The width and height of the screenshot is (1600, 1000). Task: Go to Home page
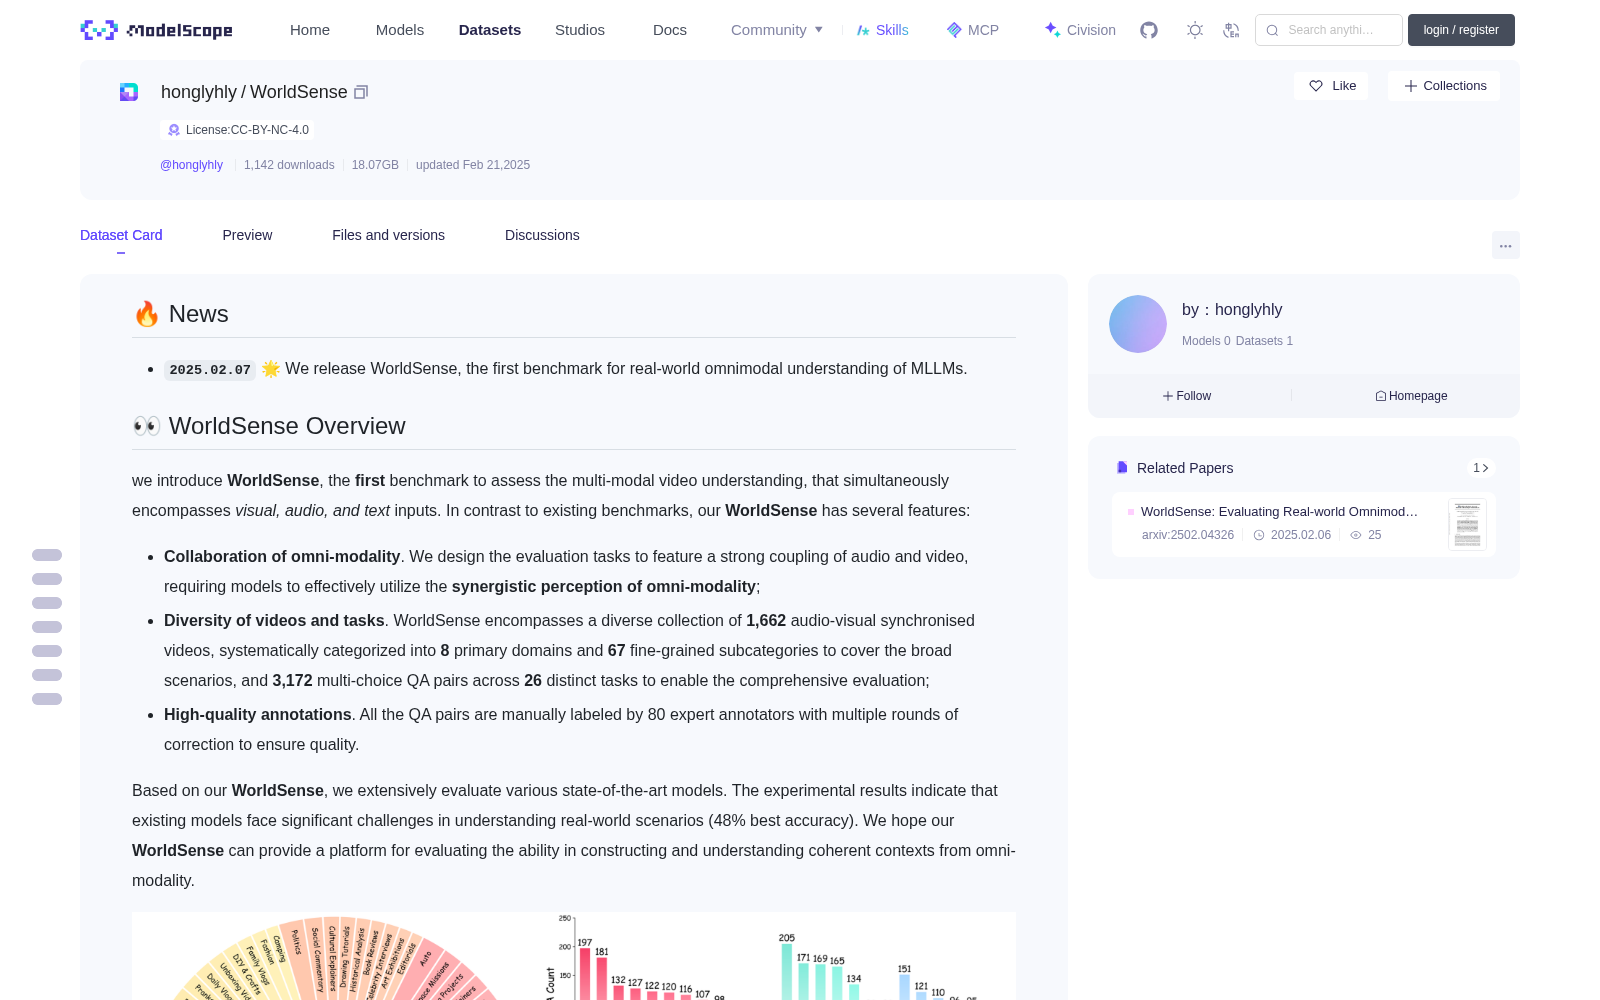(x=310, y=30)
